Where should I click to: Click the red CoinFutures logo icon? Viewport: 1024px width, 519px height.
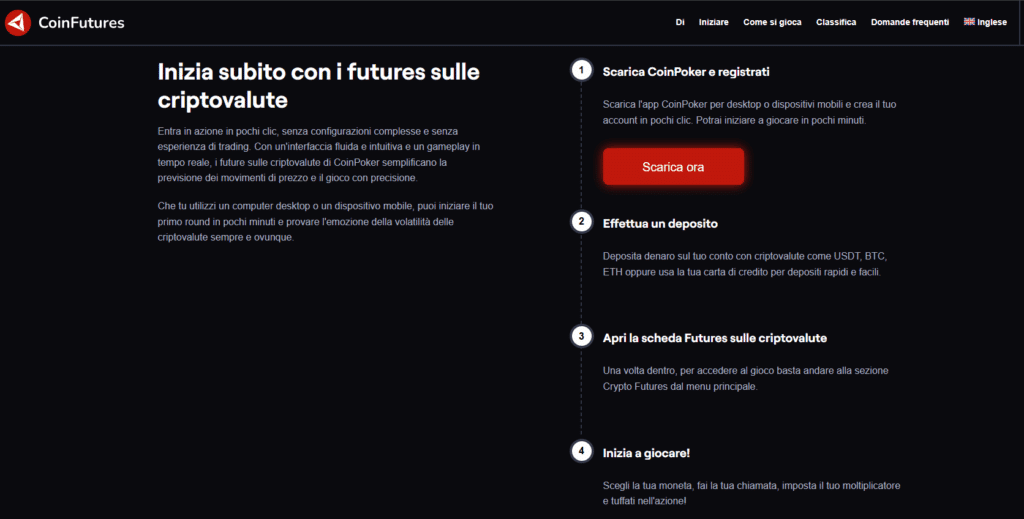(x=18, y=23)
